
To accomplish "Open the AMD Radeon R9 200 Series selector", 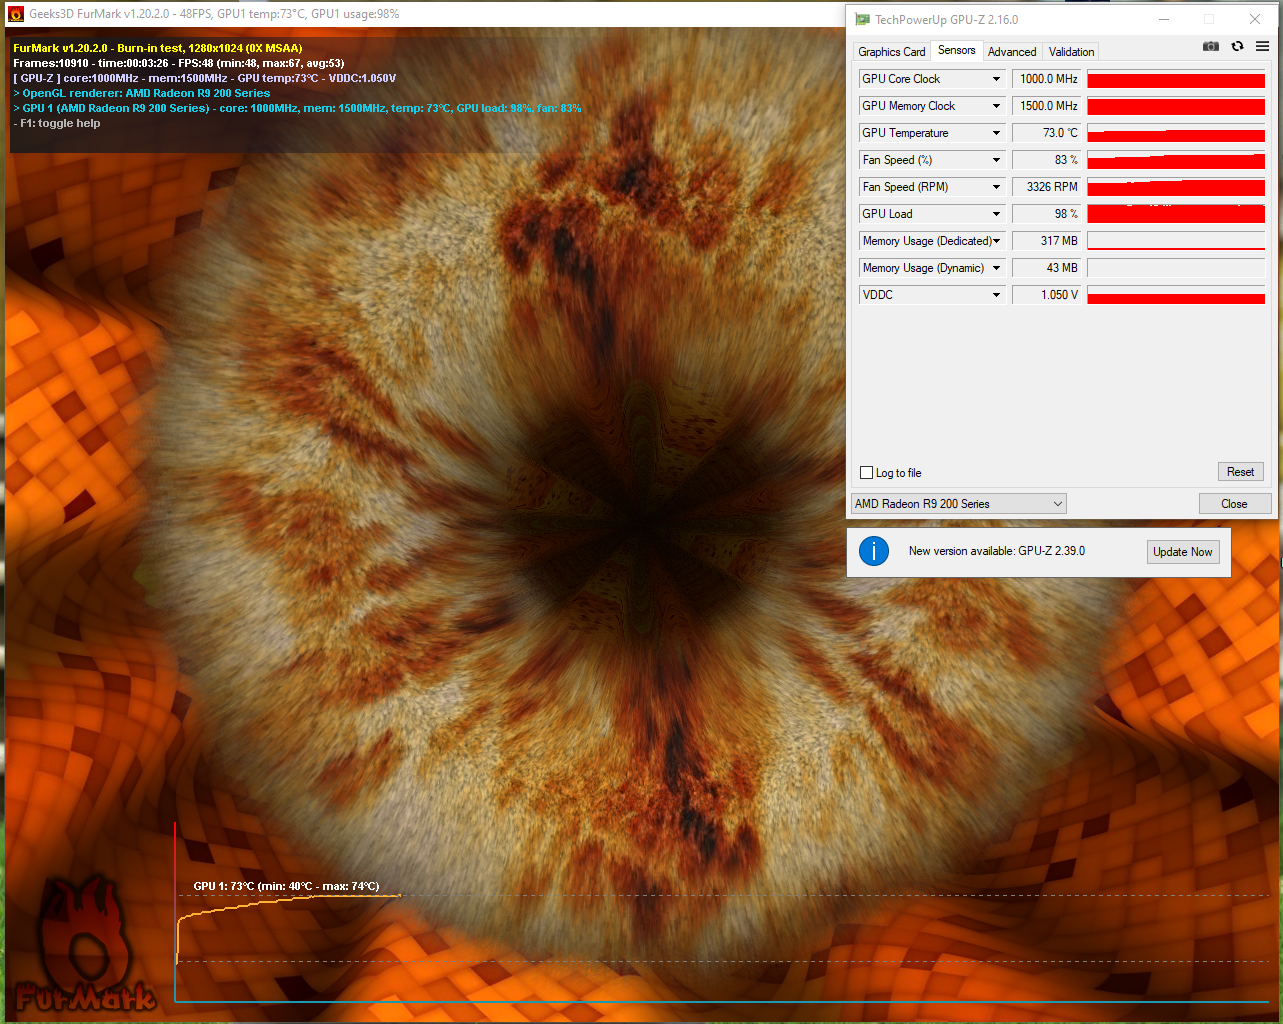I will coord(958,504).
